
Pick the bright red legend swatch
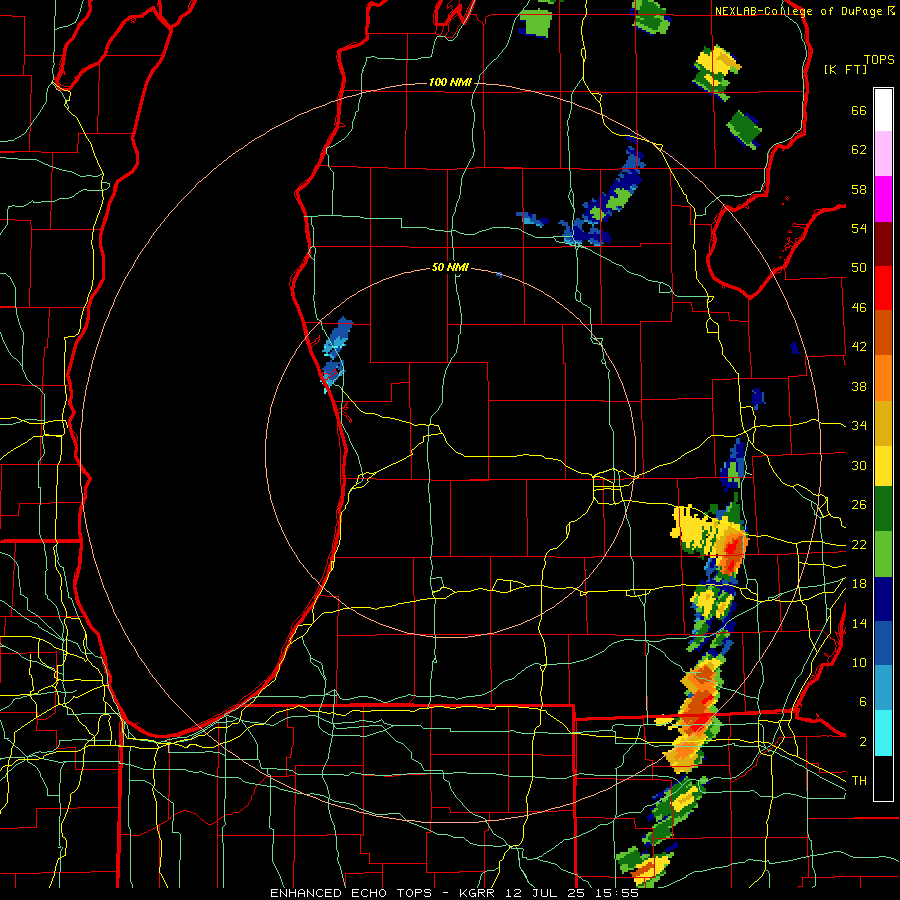tap(883, 288)
